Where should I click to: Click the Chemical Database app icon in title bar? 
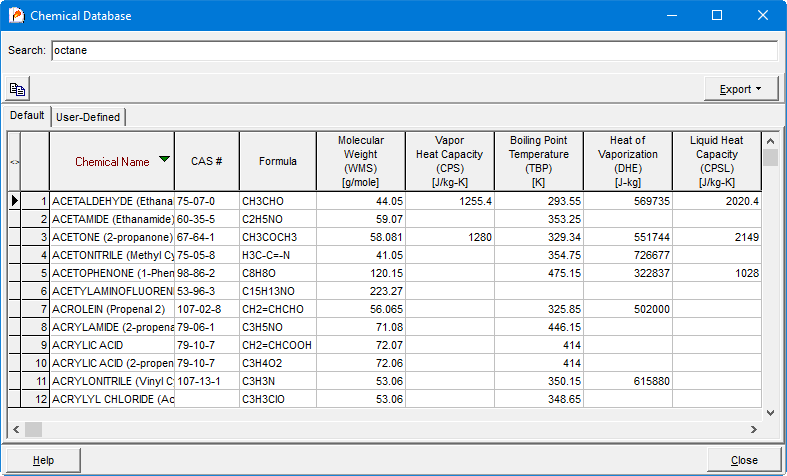point(17,15)
